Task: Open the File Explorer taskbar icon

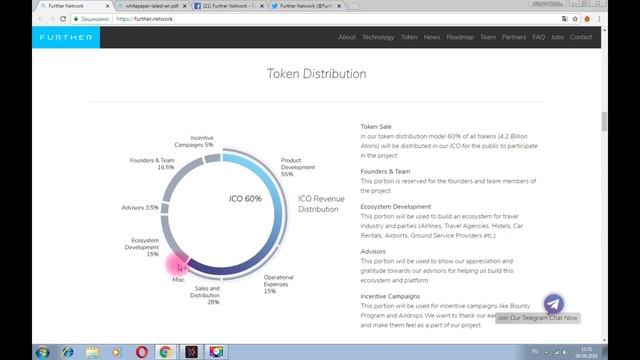Action: (92, 352)
